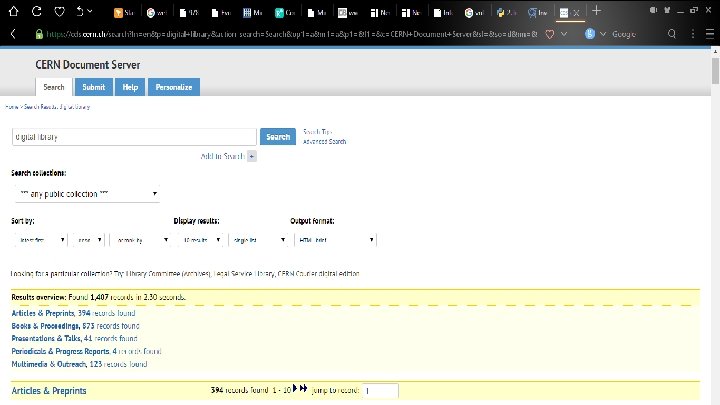Open the three vertical dots menu
The height and width of the screenshot is (405, 720).
click(x=693, y=34)
